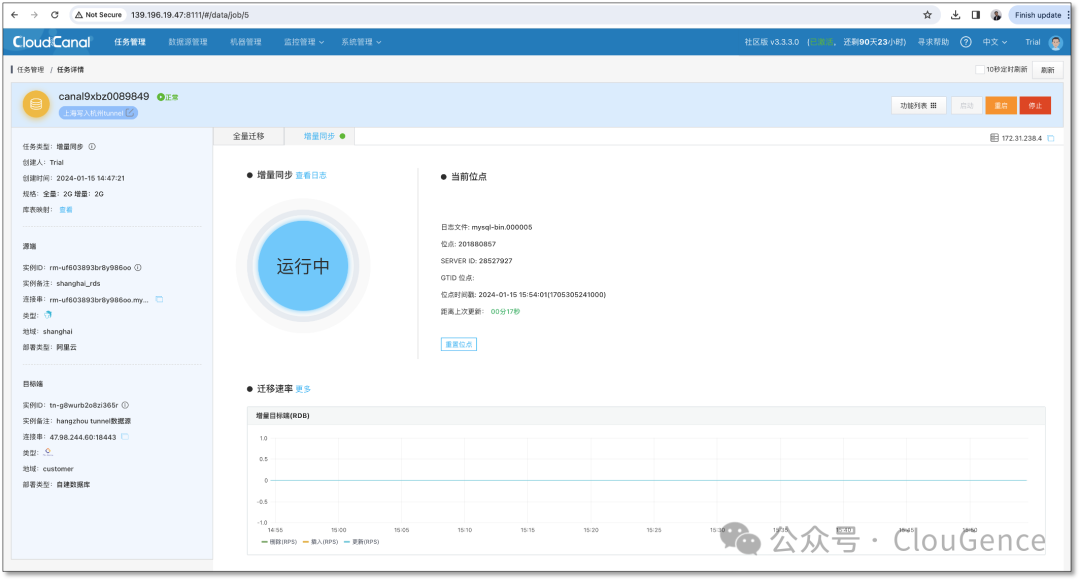Click the SERVER ID 28527927 value

[x=495, y=261]
